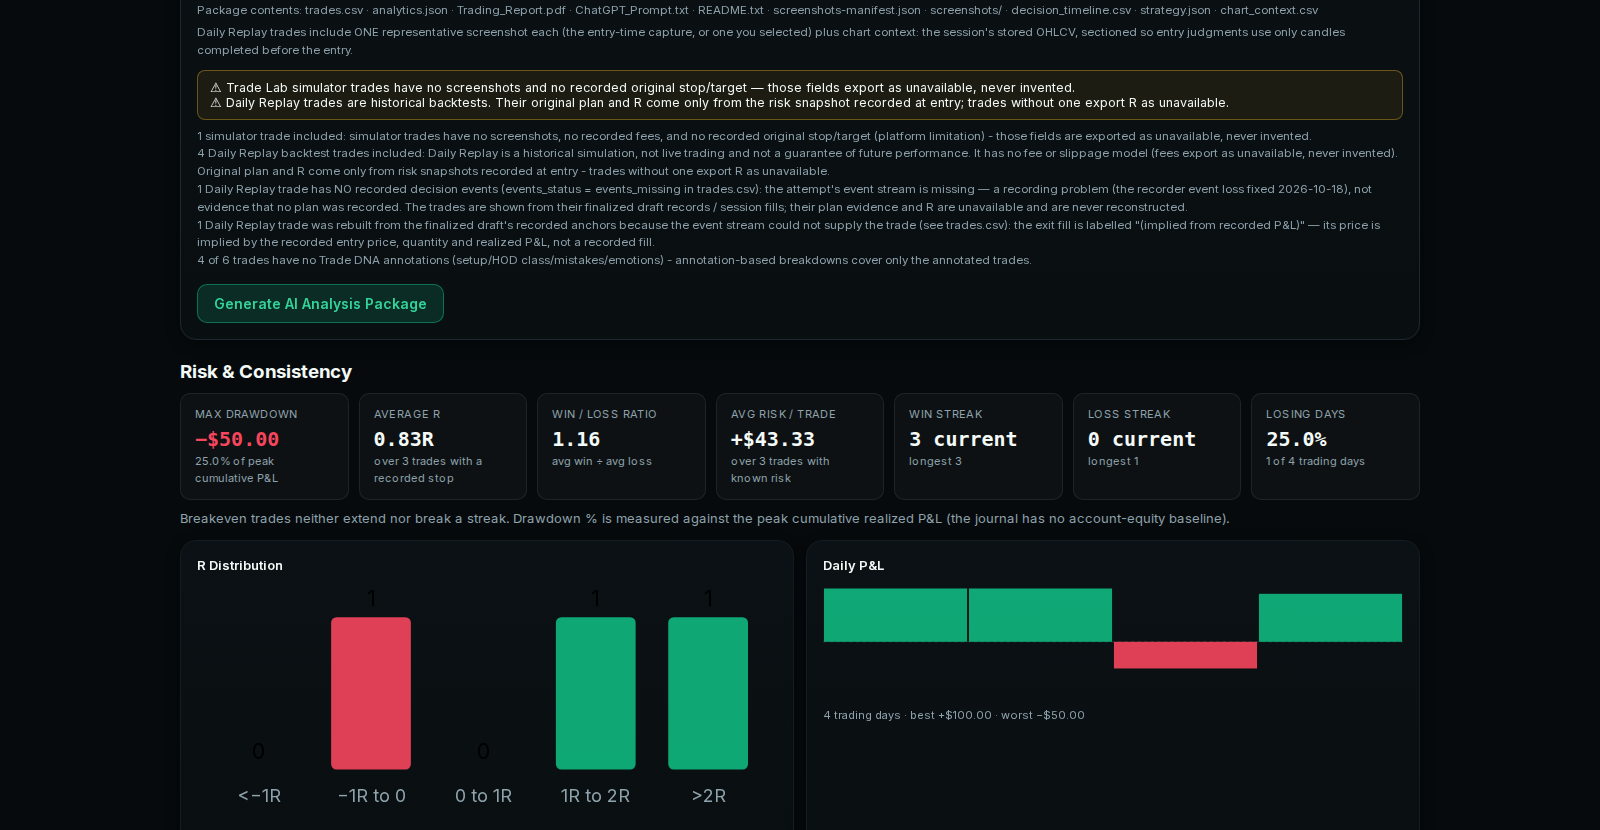Click the 'avg win ÷ avg loss' subtext
The height and width of the screenshot is (830, 1600).
click(602, 461)
